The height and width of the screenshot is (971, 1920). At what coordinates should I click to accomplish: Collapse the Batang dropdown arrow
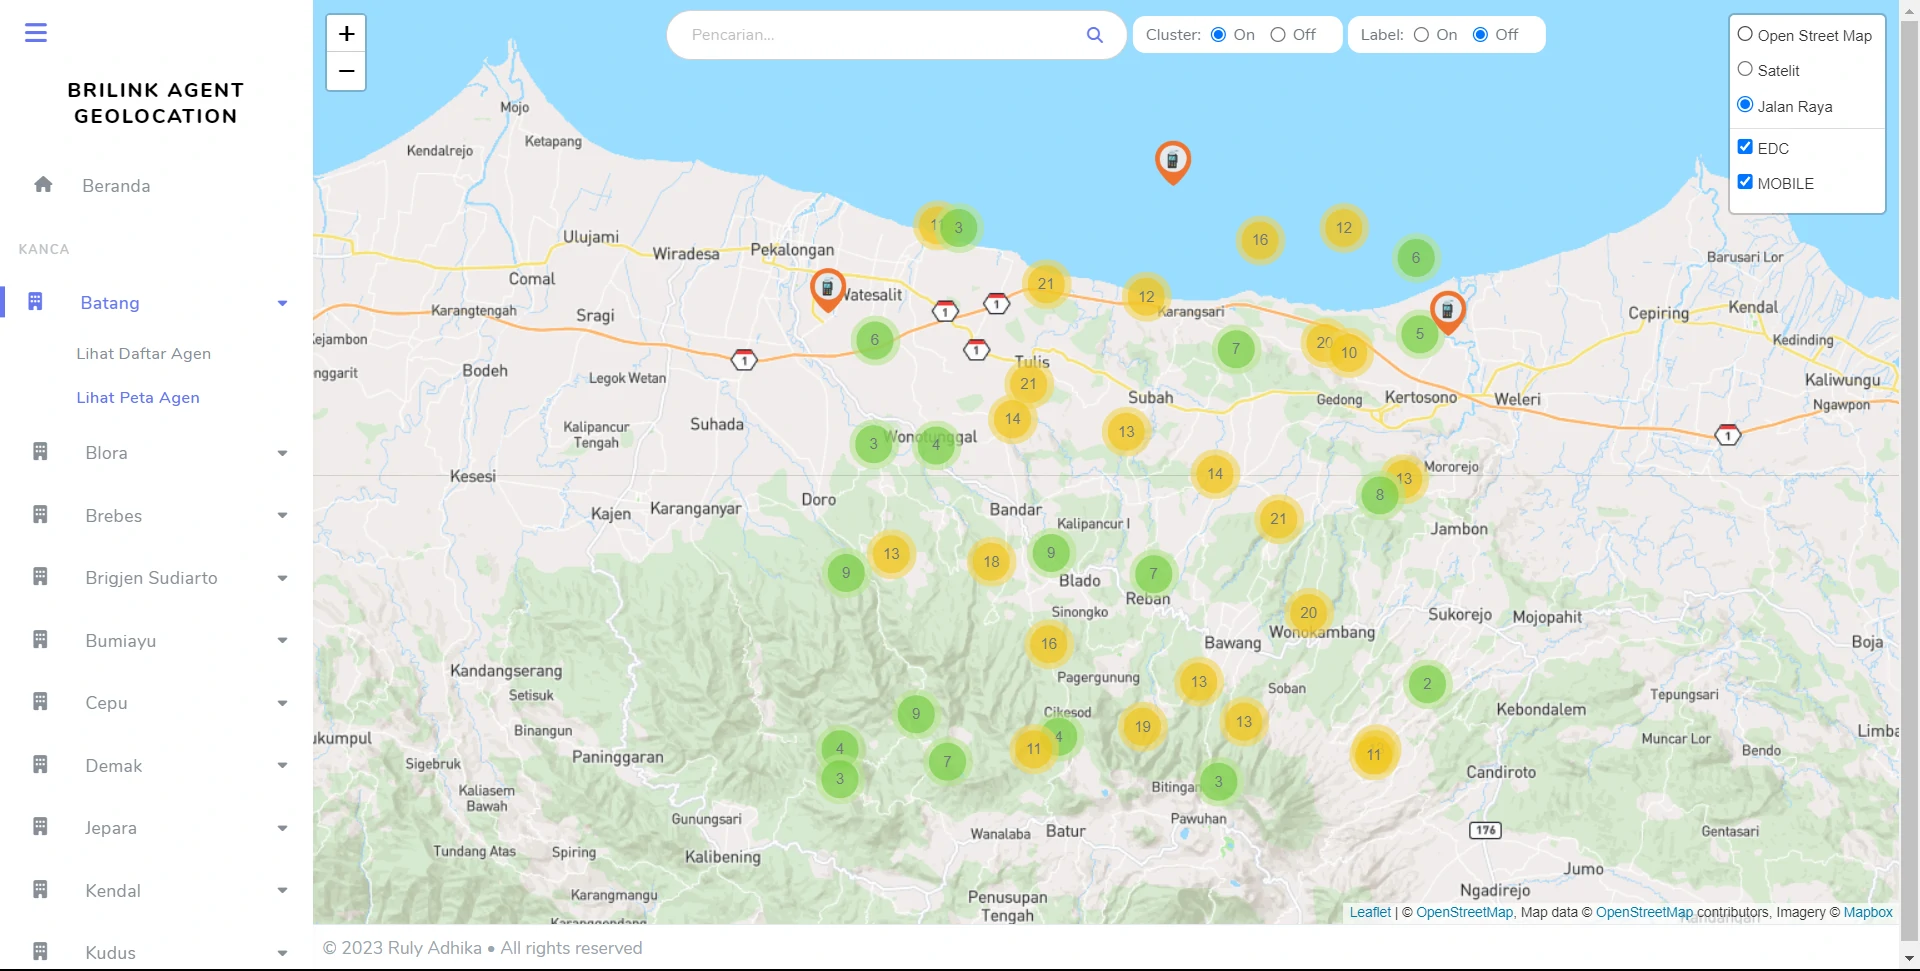[x=282, y=303]
